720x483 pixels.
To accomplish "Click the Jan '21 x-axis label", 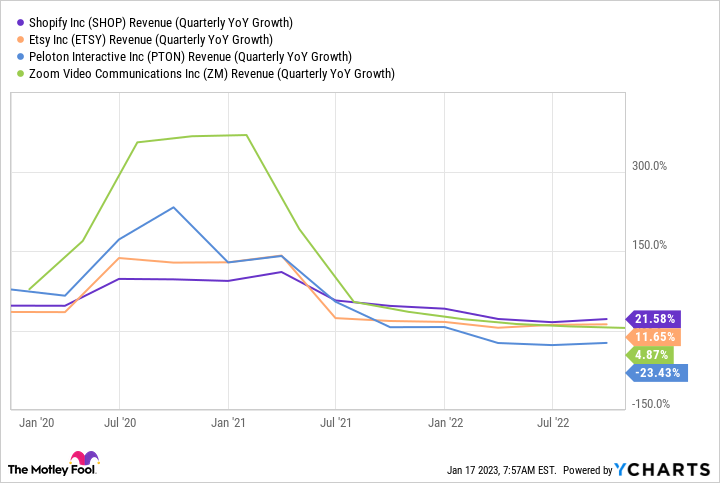I will pyautogui.click(x=228, y=422).
